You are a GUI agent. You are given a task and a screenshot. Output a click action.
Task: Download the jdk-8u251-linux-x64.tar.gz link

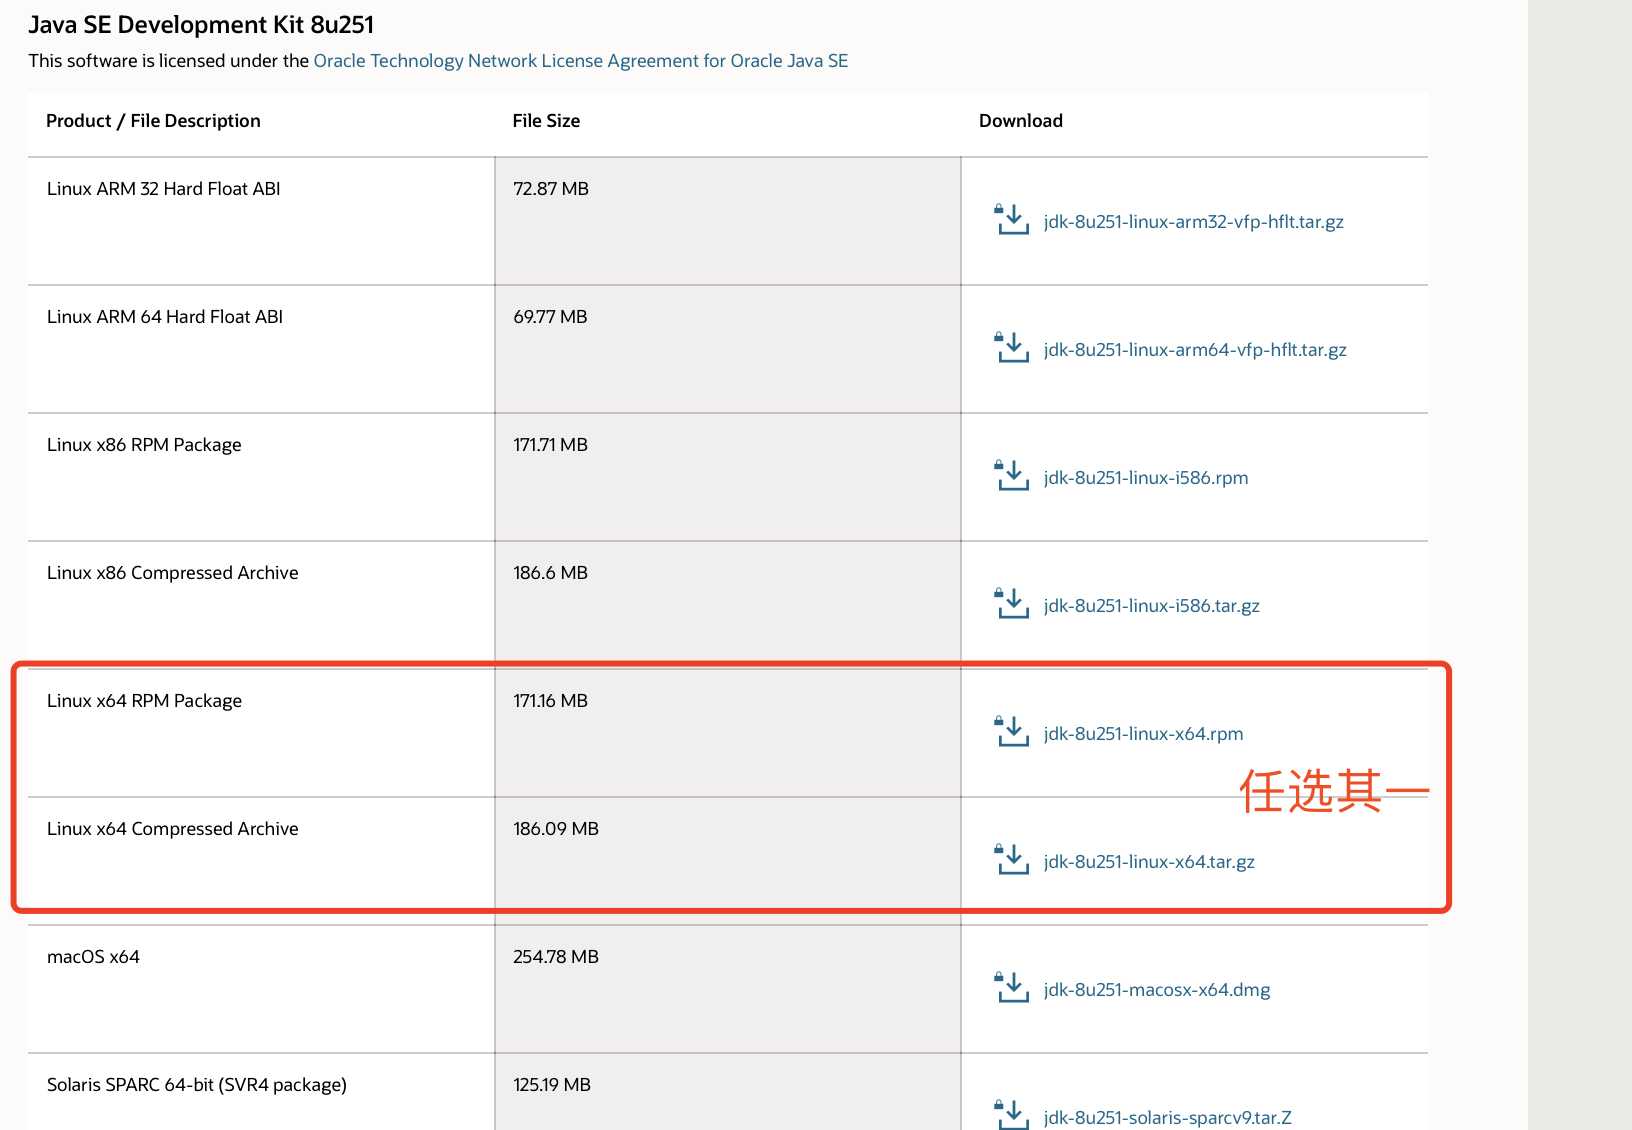point(1149,862)
